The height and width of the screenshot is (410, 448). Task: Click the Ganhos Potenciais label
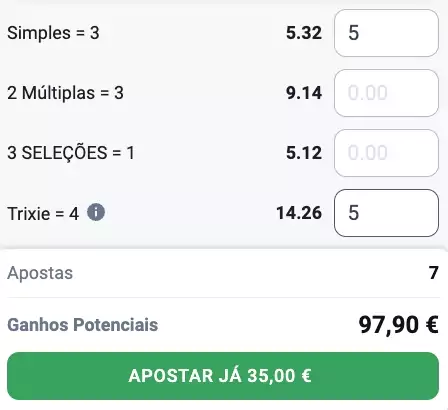[x=83, y=325]
